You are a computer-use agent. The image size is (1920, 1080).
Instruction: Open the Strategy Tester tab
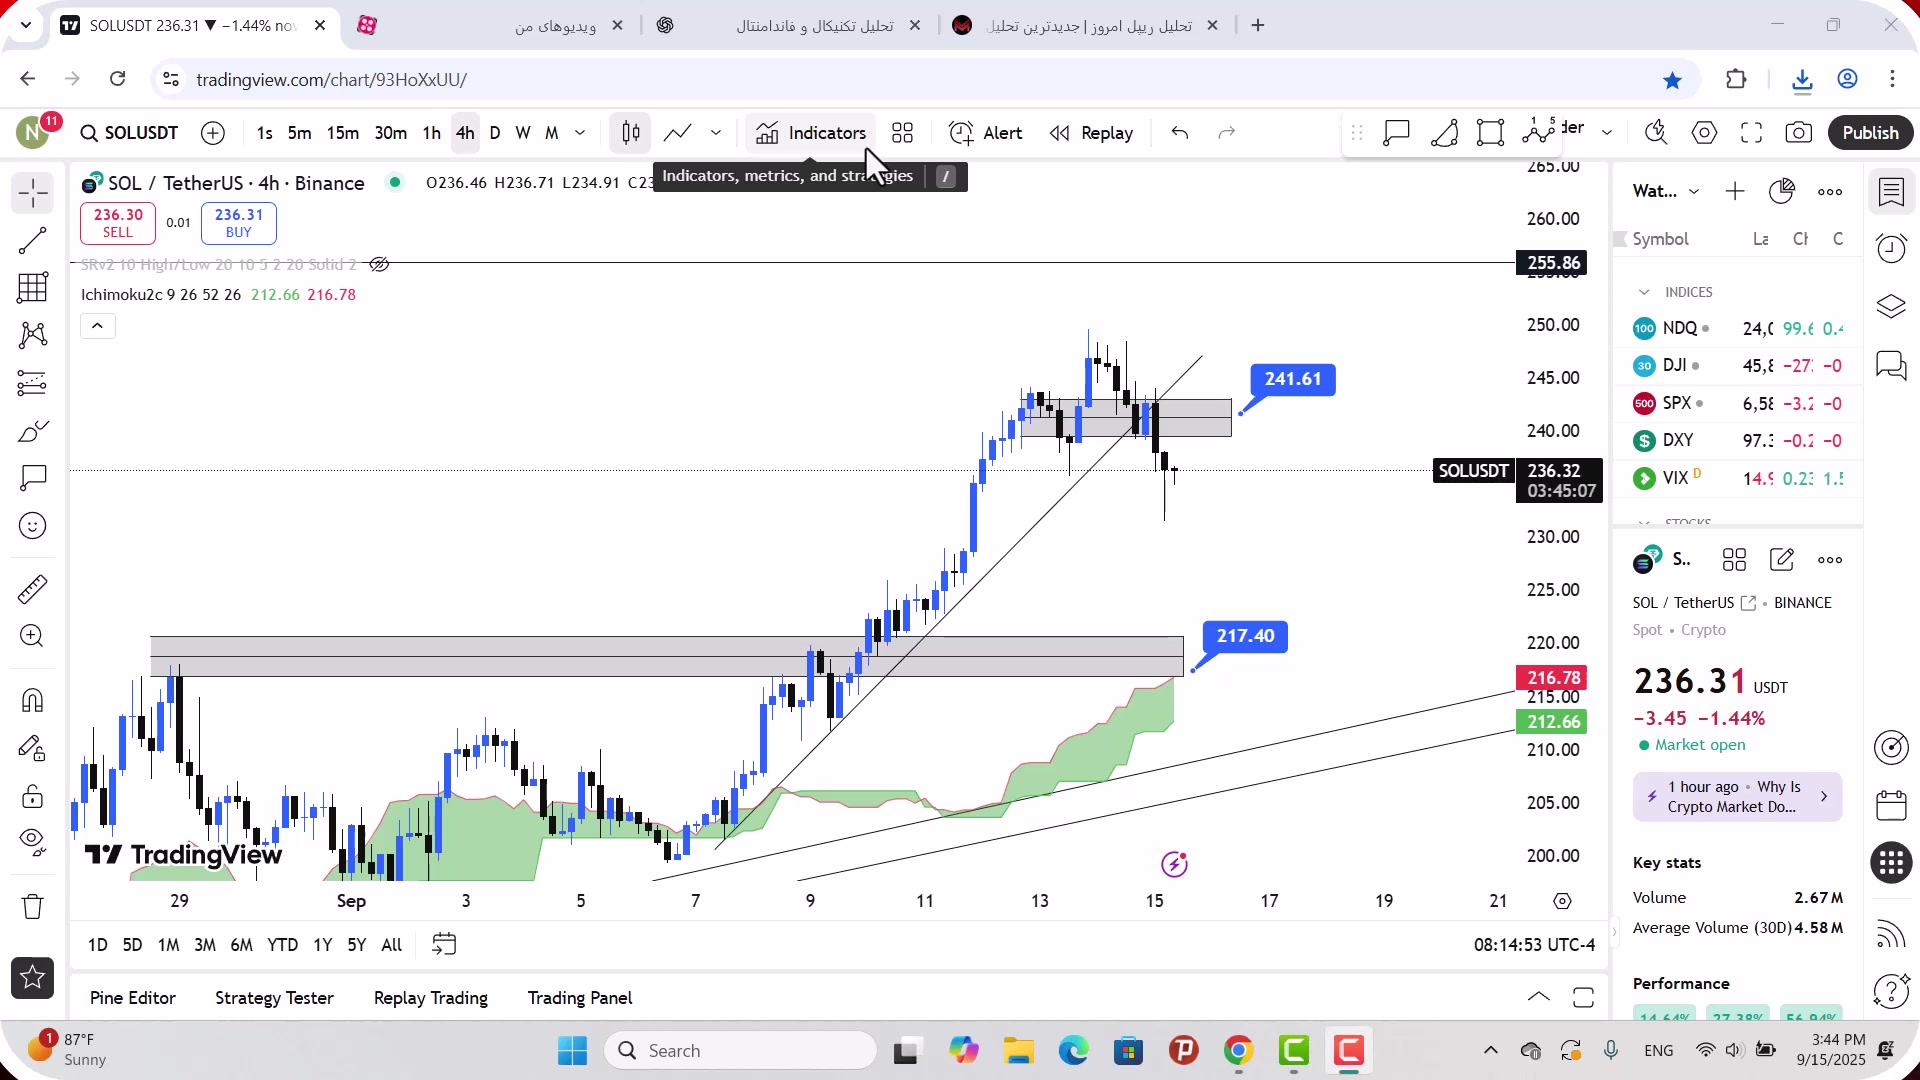(x=274, y=998)
